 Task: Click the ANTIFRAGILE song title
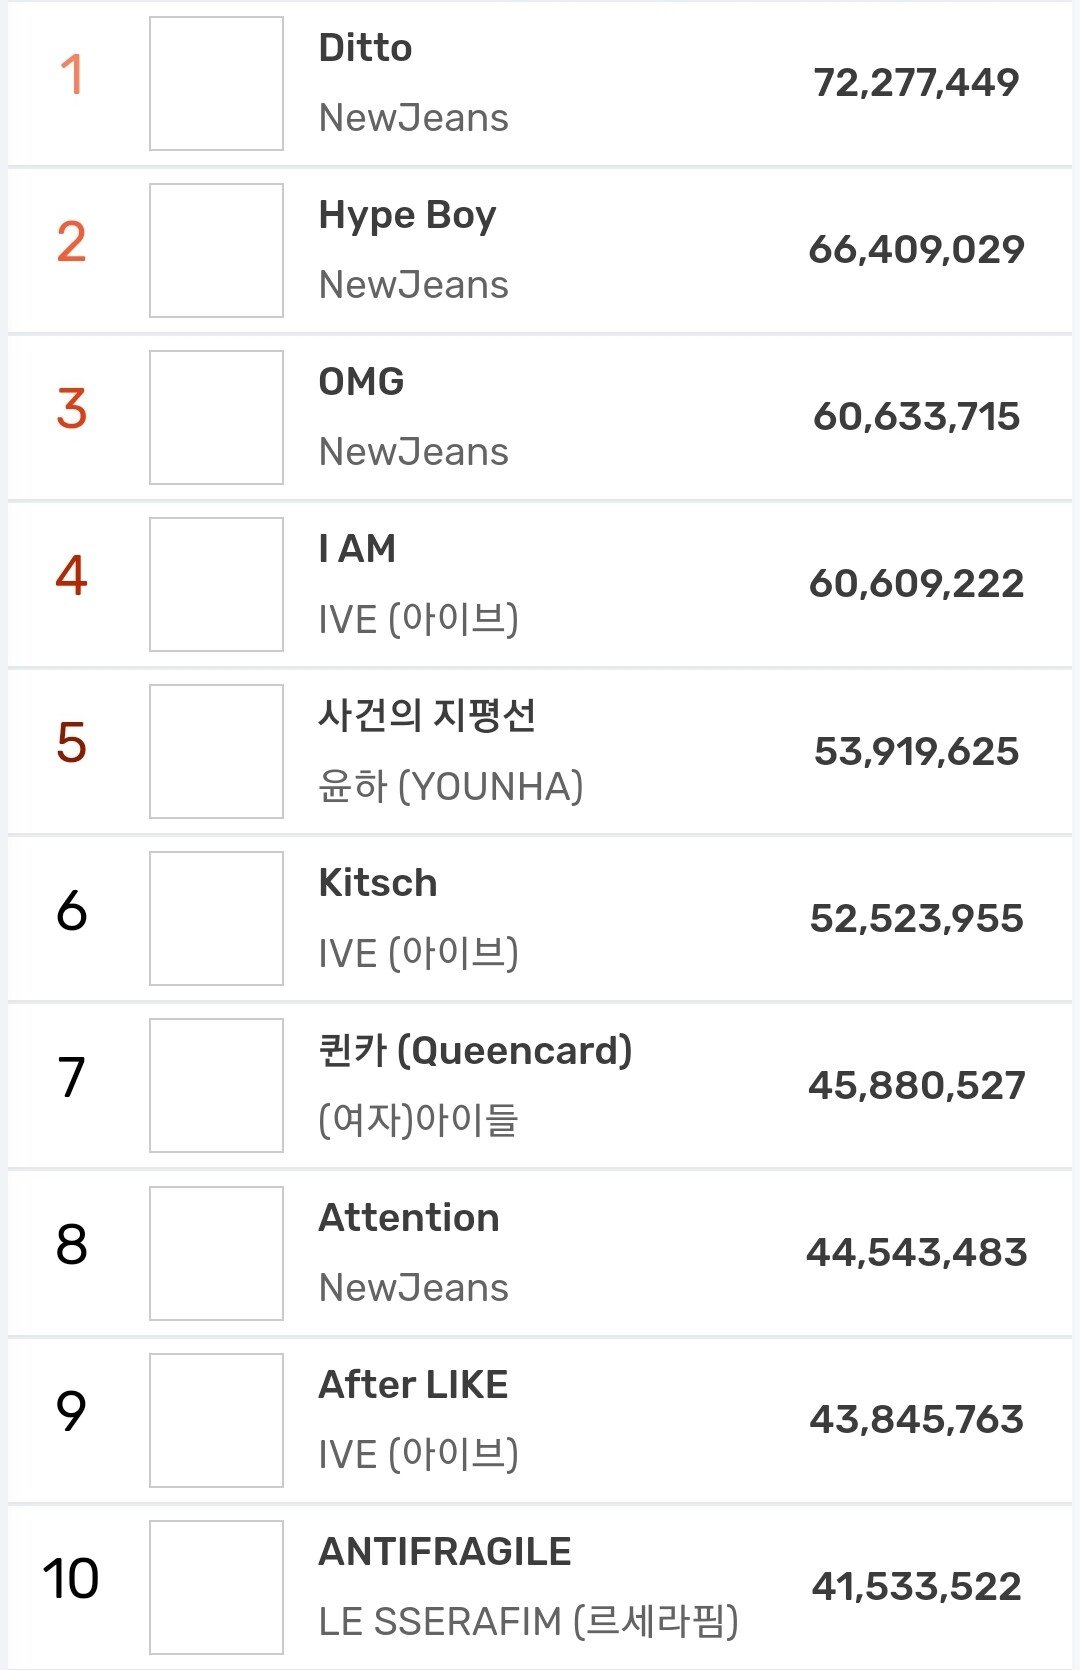[x=445, y=1552]
